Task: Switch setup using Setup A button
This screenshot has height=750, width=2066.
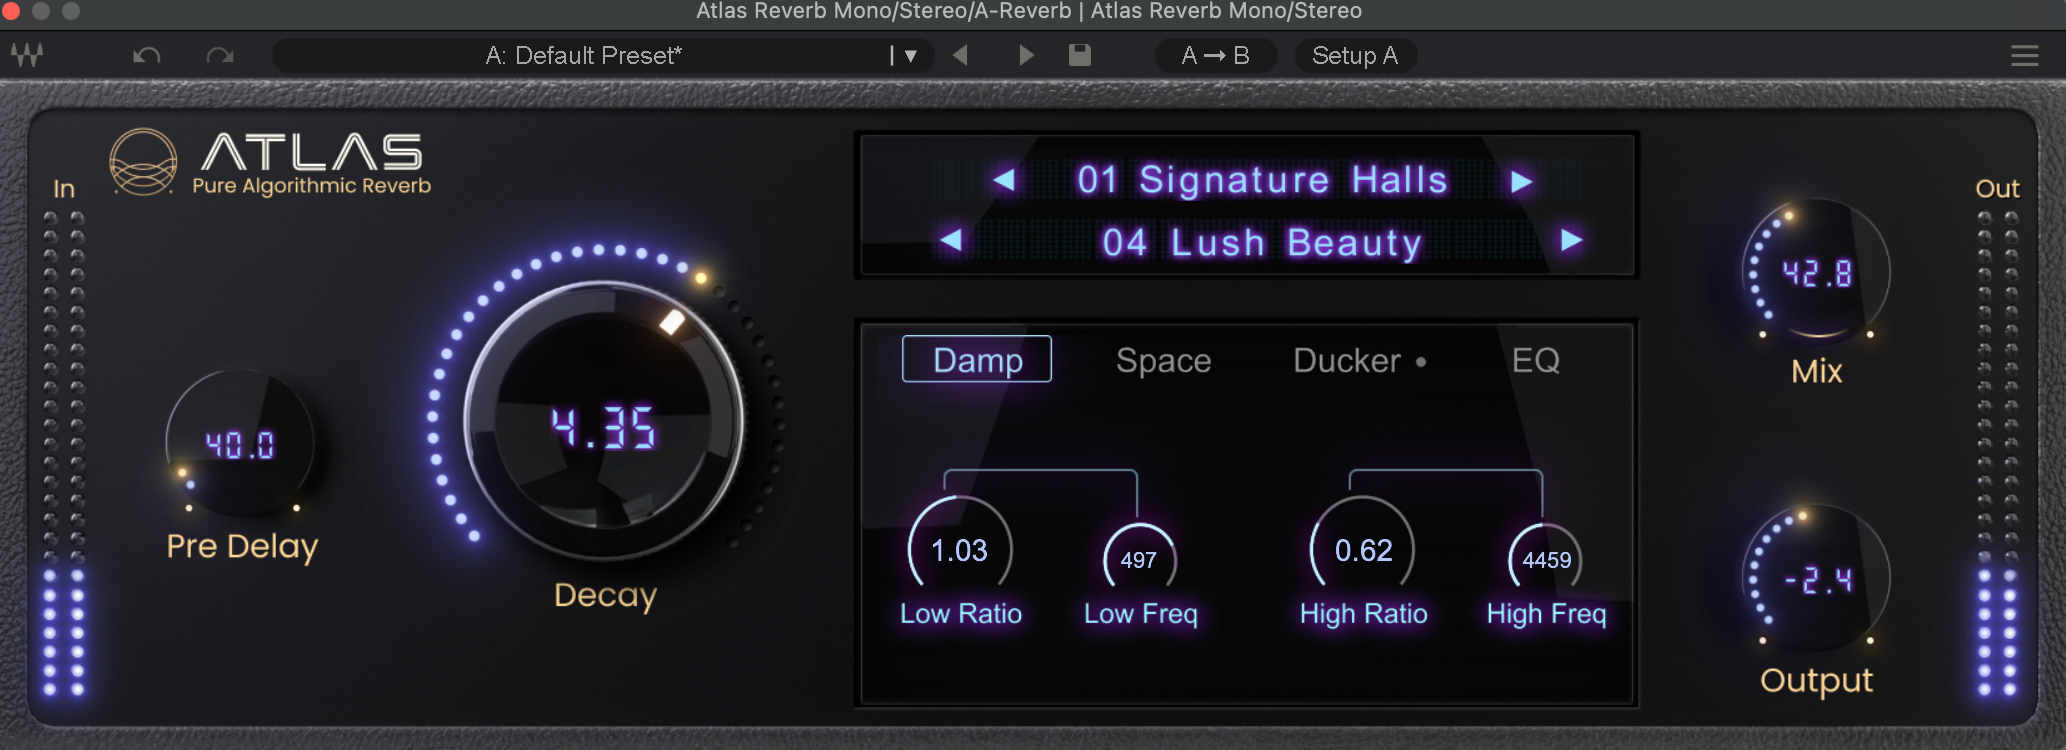Action: point(1355,56)
